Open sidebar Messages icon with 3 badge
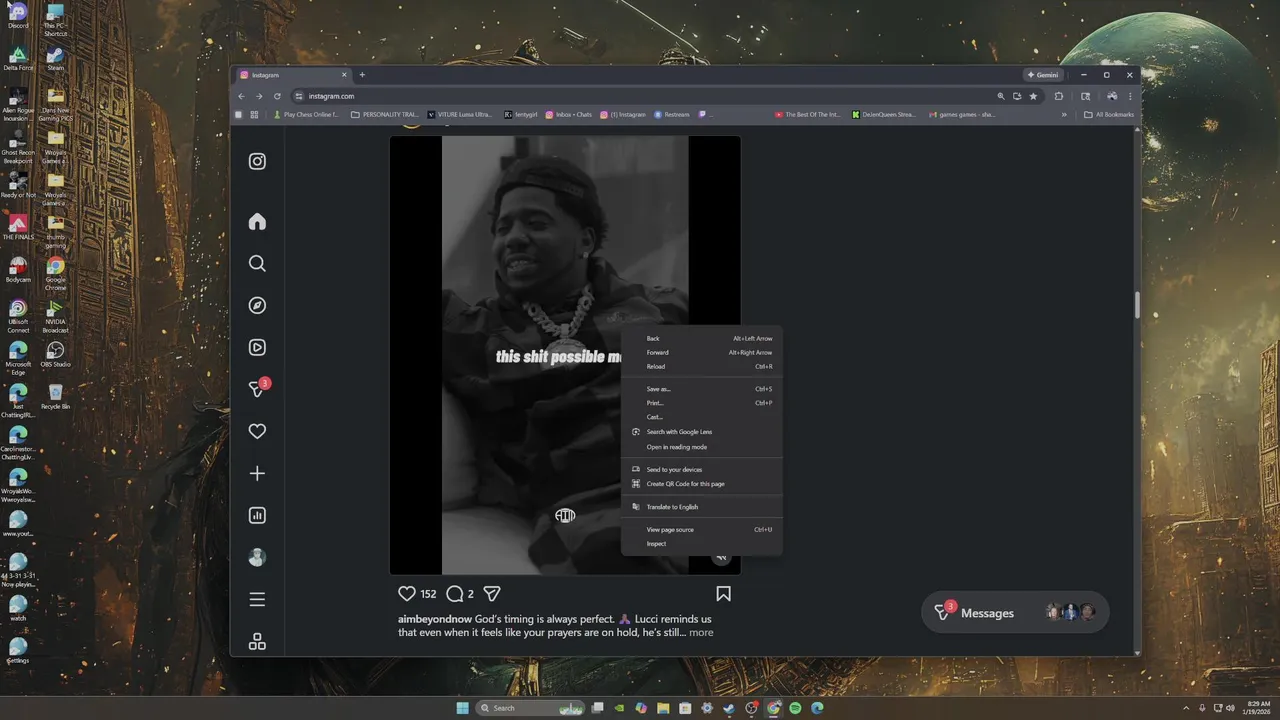 [x=258, y=389]
